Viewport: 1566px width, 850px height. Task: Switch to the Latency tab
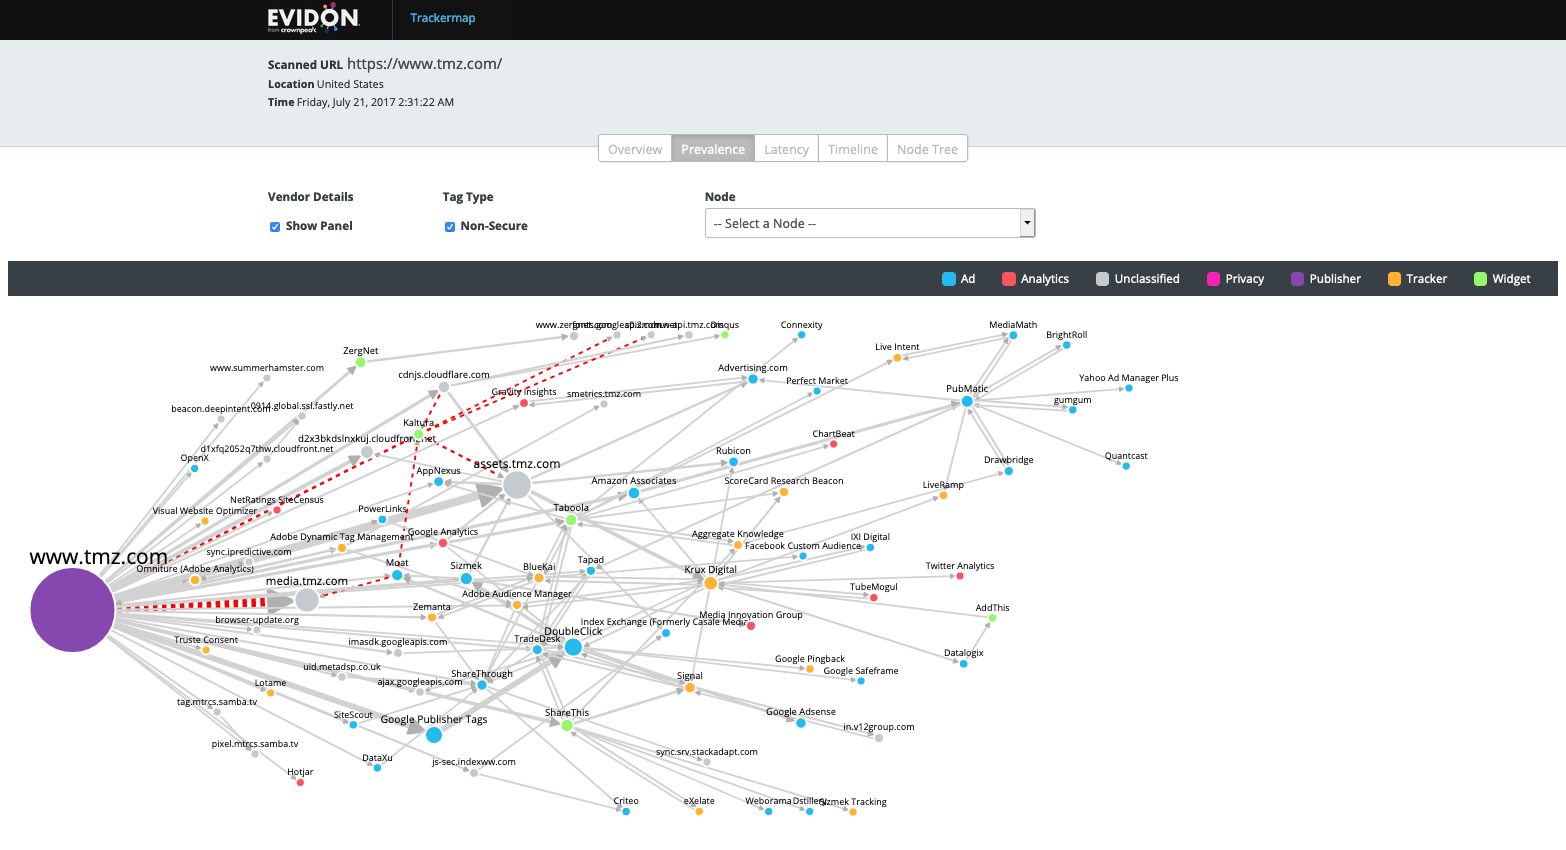(786, 149)
